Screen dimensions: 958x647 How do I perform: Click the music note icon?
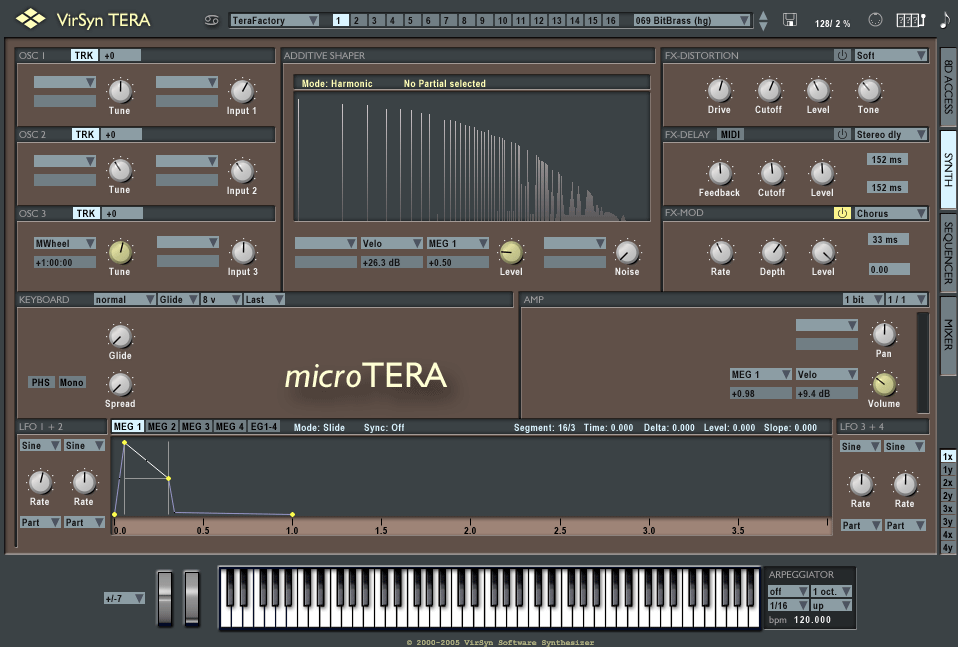click(x=945, y=20)
